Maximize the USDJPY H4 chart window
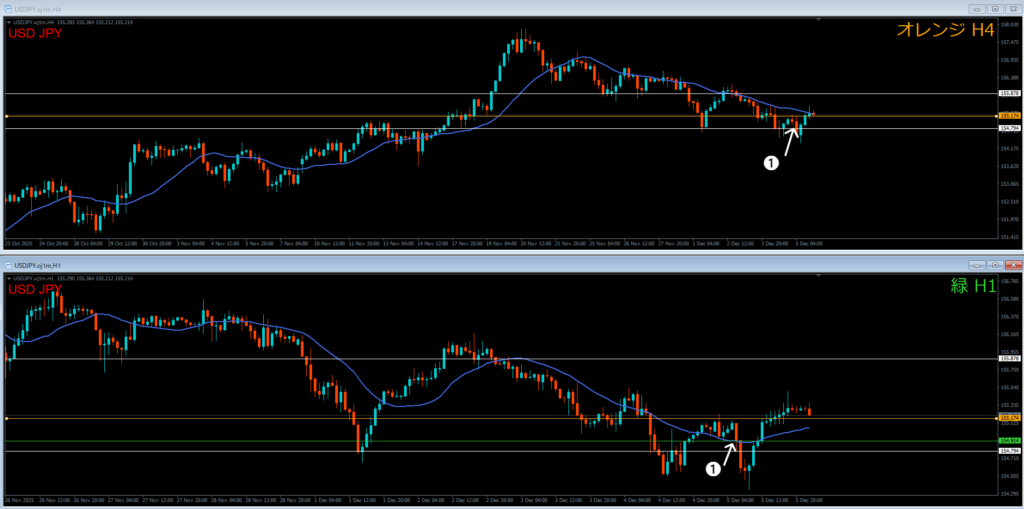 995,9
